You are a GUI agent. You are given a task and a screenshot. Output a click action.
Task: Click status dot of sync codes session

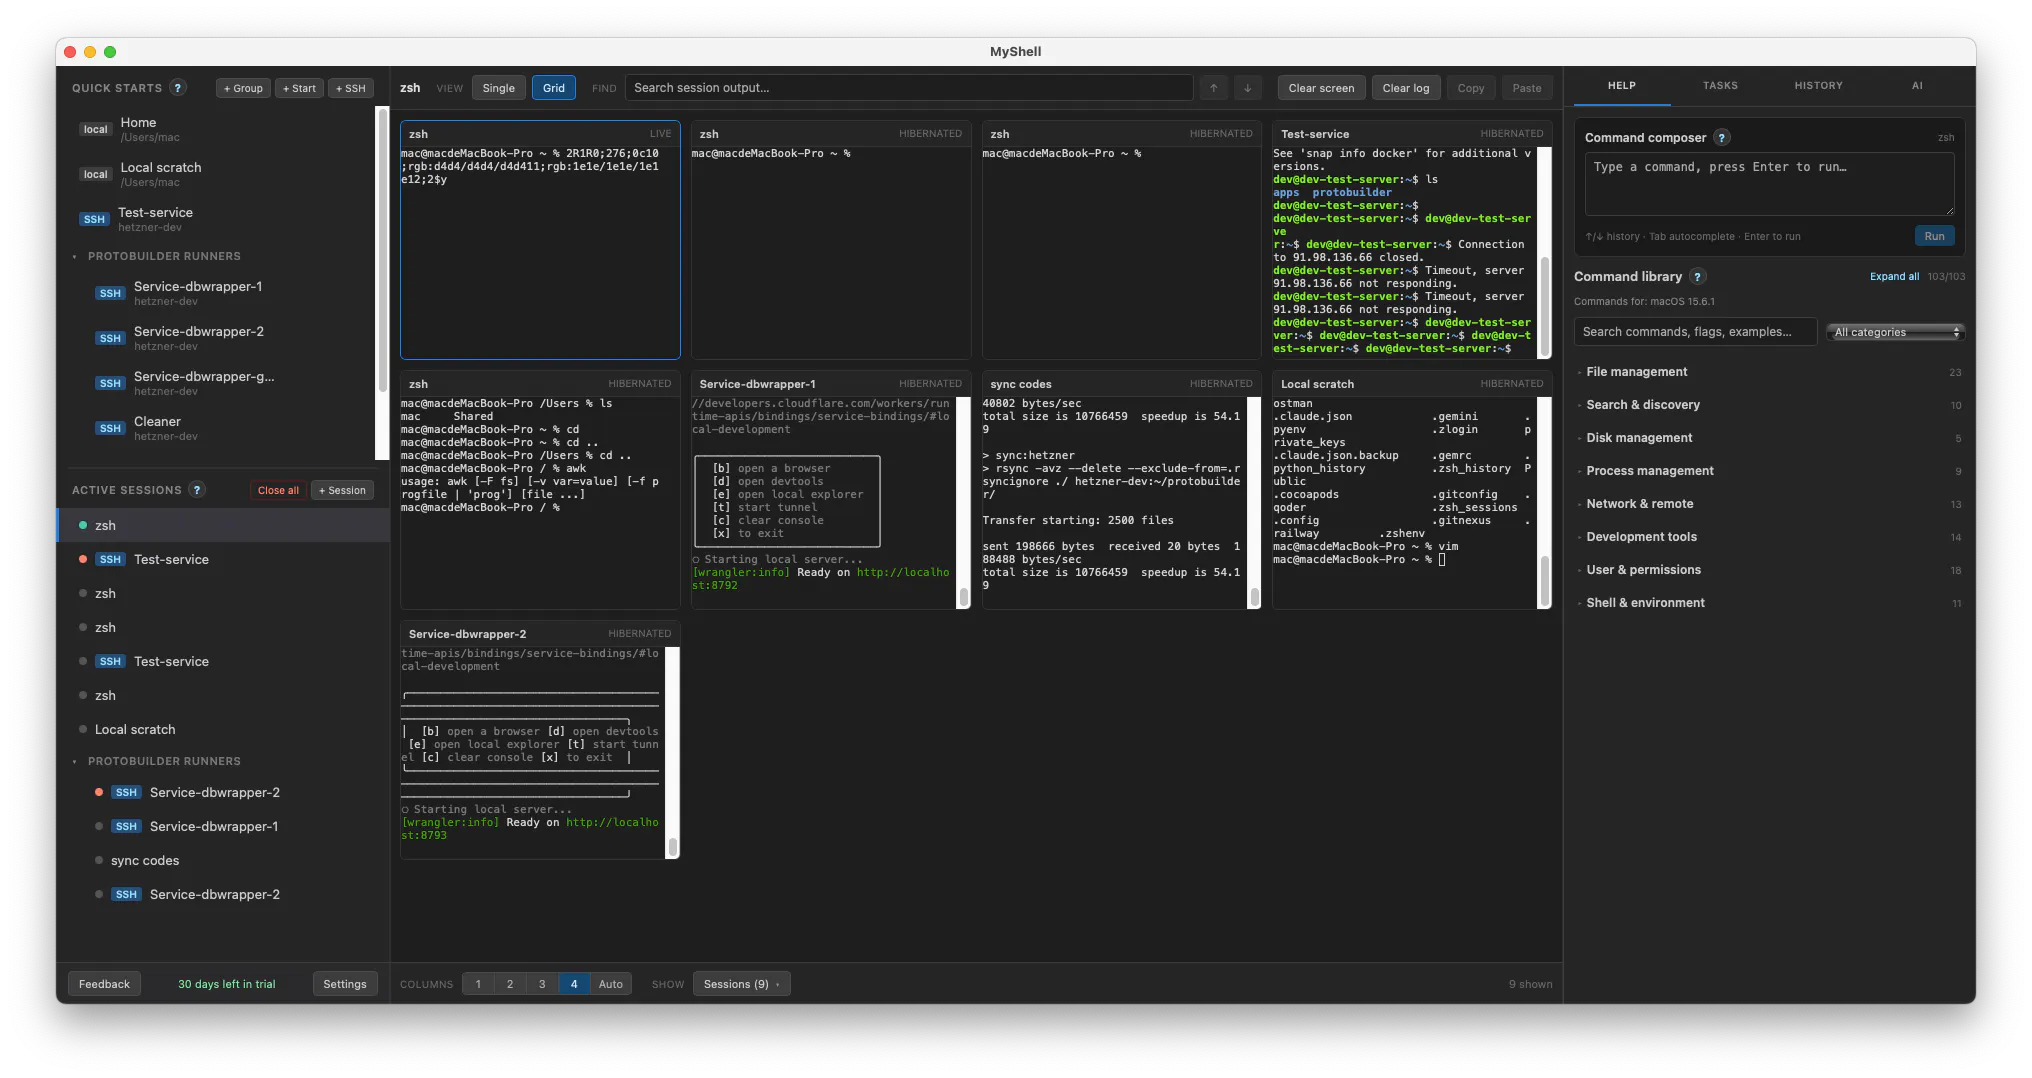point(99,860)
